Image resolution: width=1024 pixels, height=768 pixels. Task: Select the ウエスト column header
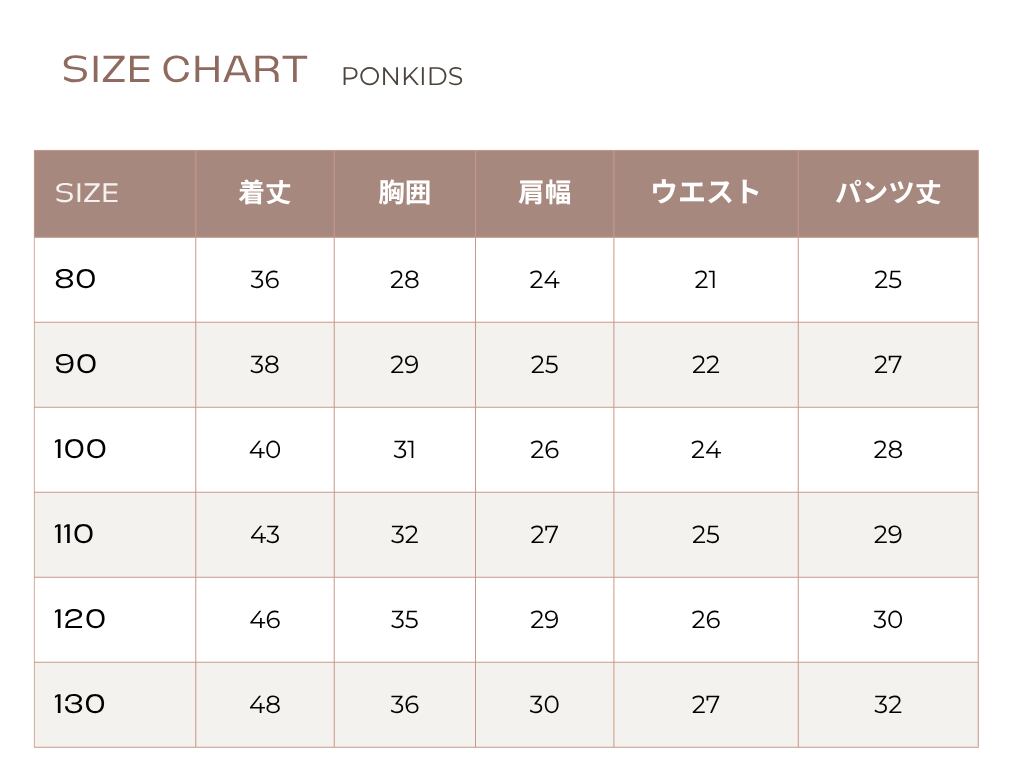coord(705,193)
